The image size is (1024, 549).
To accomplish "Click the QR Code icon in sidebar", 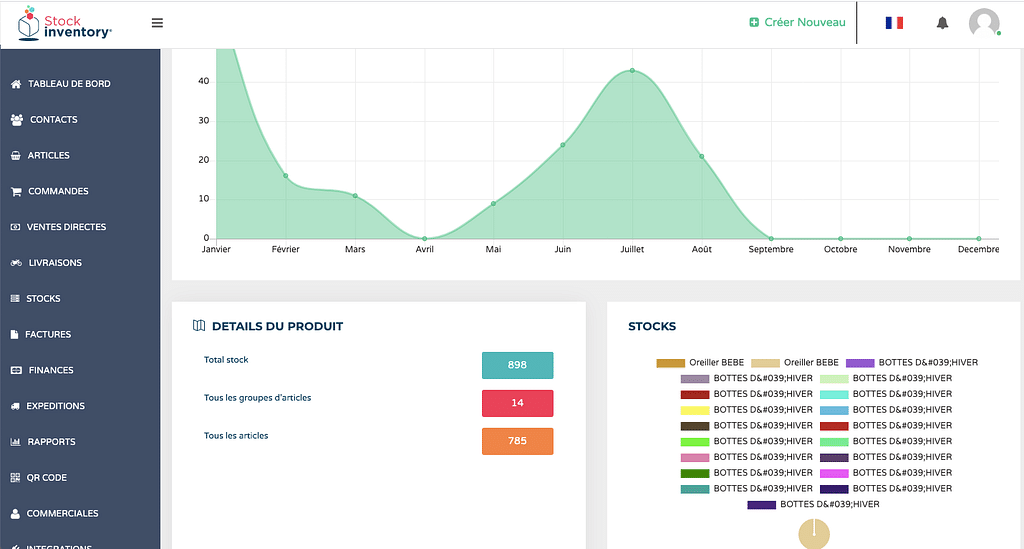I will (x=16, y=478).
